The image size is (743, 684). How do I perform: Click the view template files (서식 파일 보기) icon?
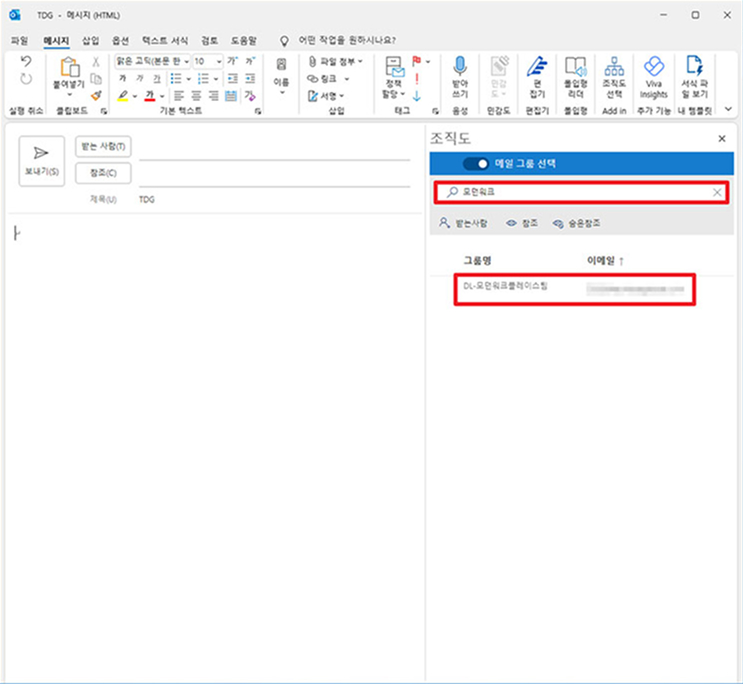pyautogui.click(x=695, y=65)
